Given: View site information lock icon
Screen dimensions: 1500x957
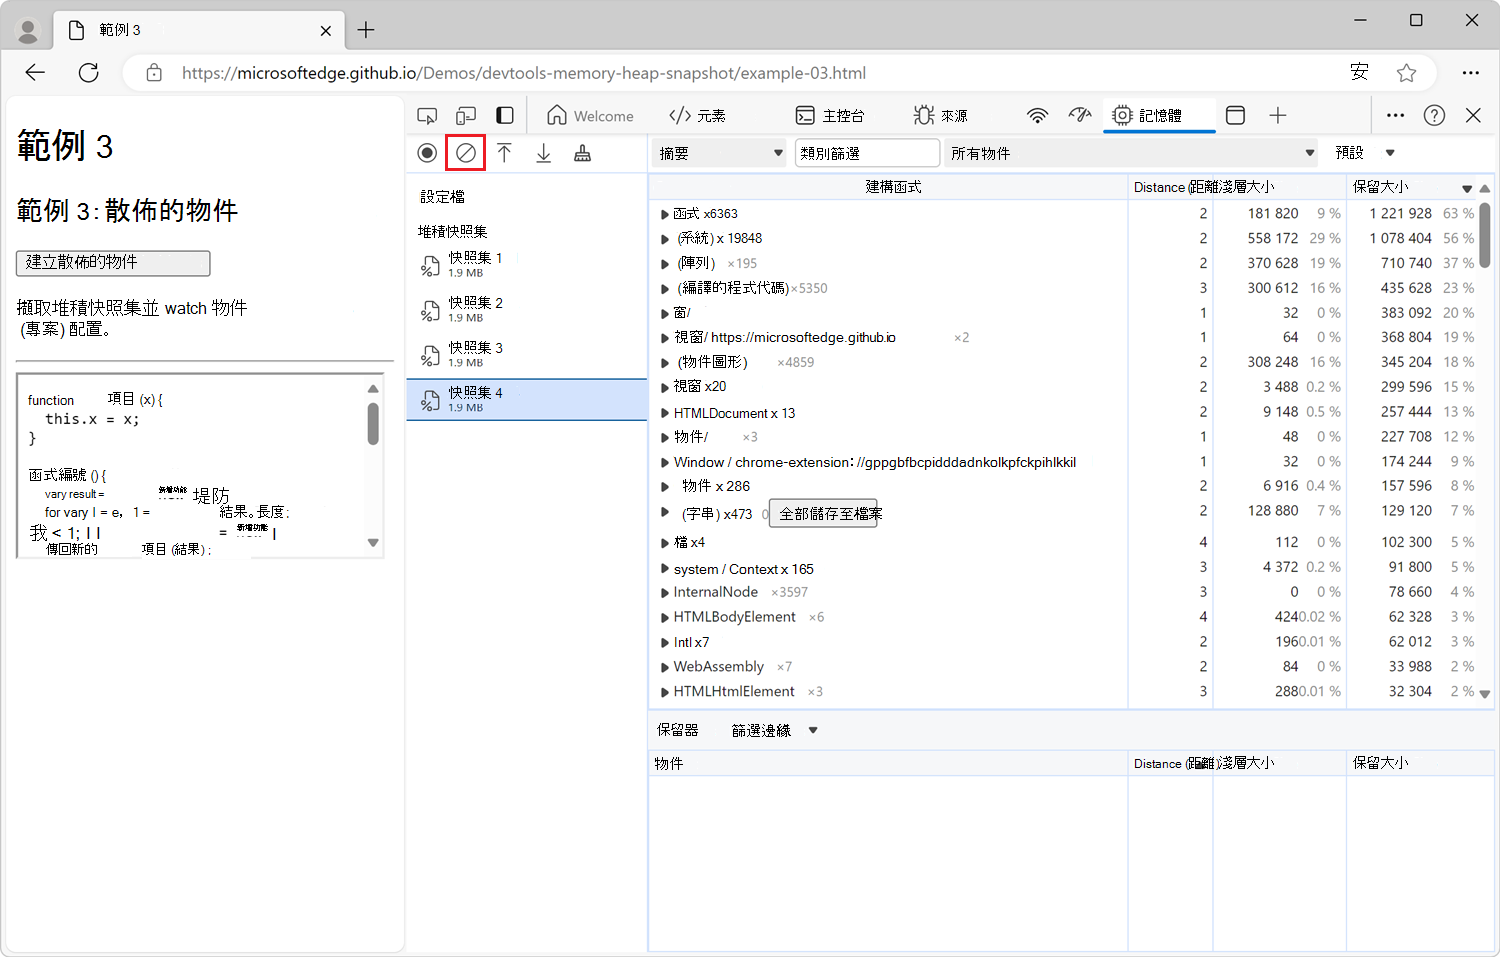Looking at the screenshot, I should 154,73.
